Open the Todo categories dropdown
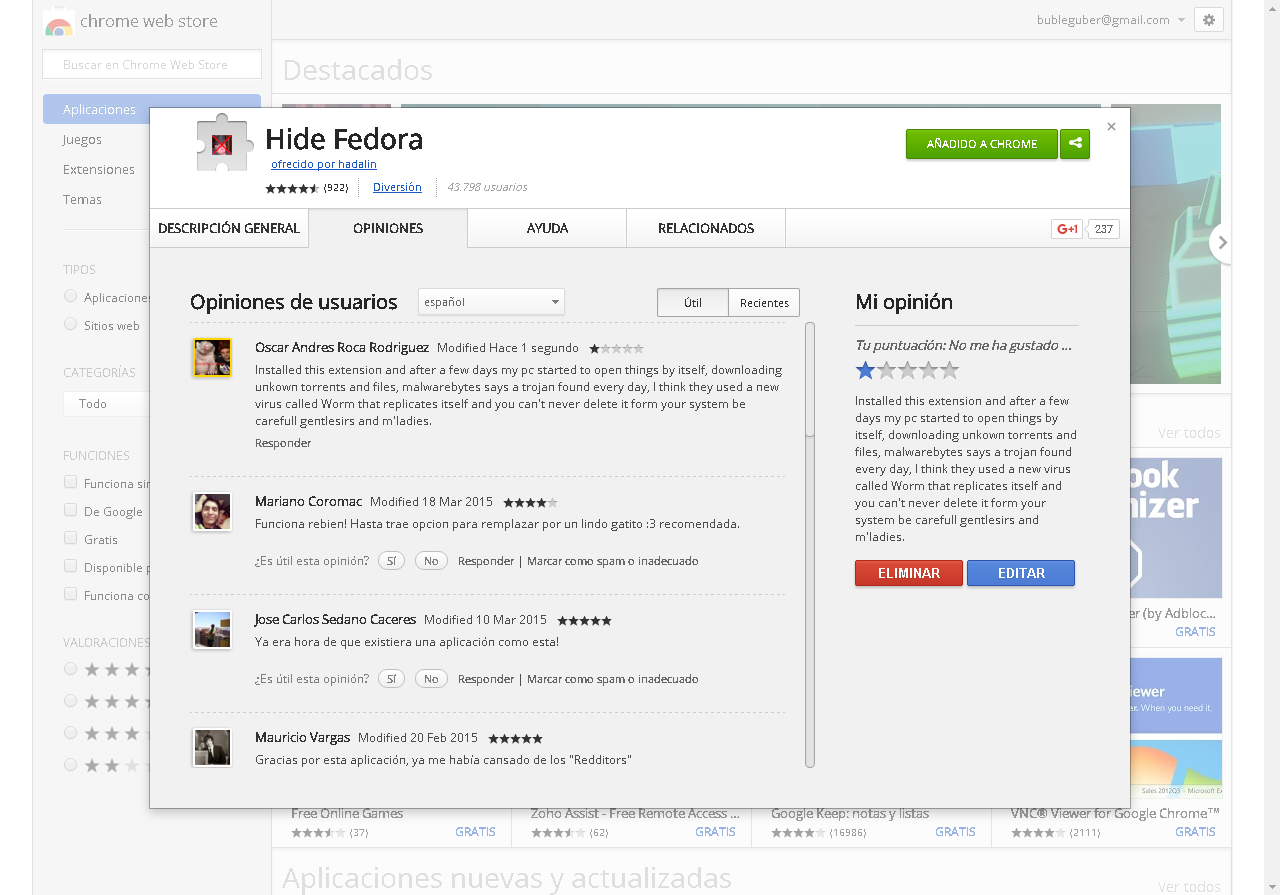The image size is (1280, 895). [x=107, y=403]
